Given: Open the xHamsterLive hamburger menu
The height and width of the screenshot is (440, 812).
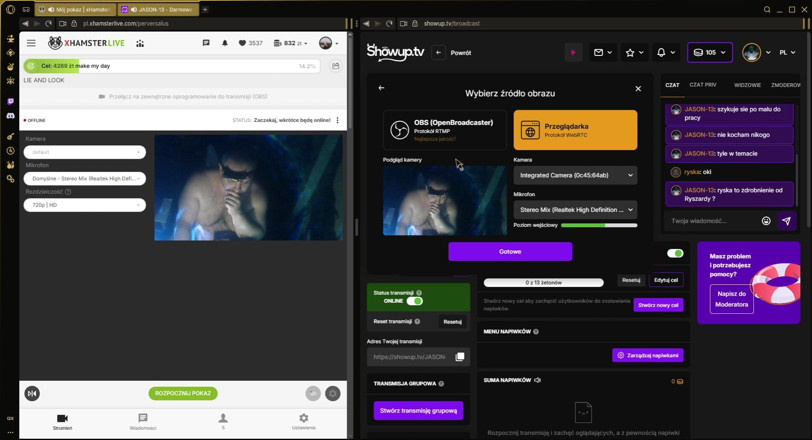Looking at the screenshot, I should coord(31,43).
